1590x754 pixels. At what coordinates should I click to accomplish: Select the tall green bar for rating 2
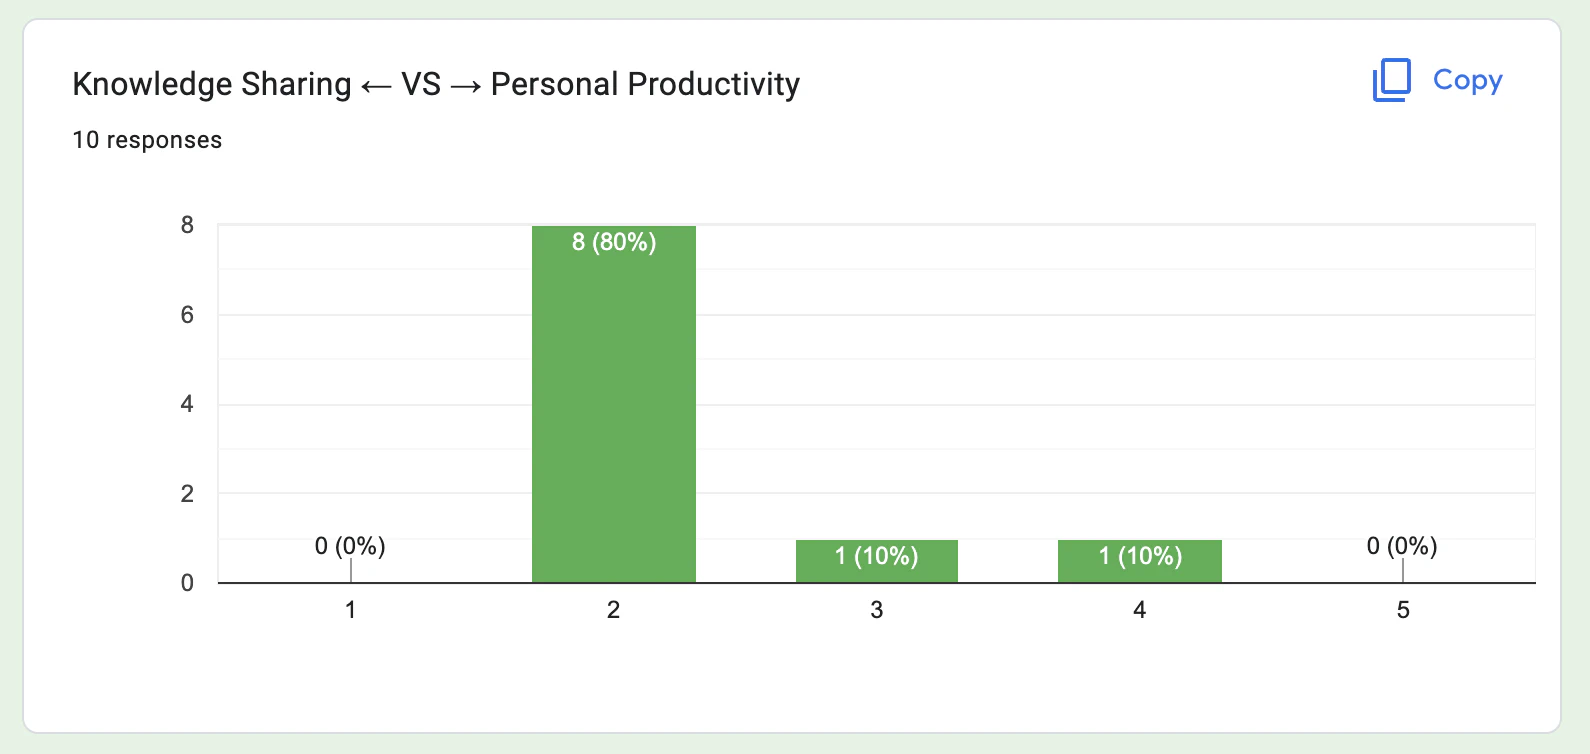(614, 404)
